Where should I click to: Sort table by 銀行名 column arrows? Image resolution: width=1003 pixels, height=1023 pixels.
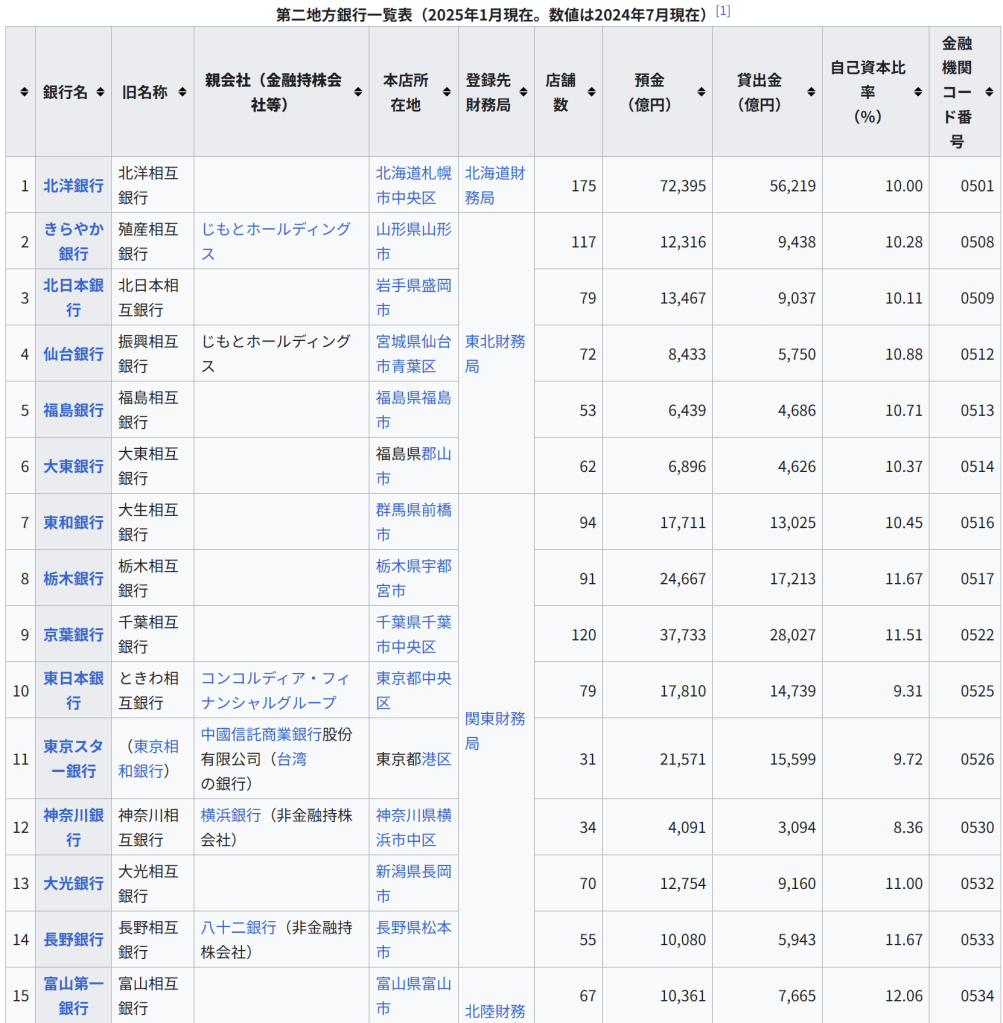(98, 92)
